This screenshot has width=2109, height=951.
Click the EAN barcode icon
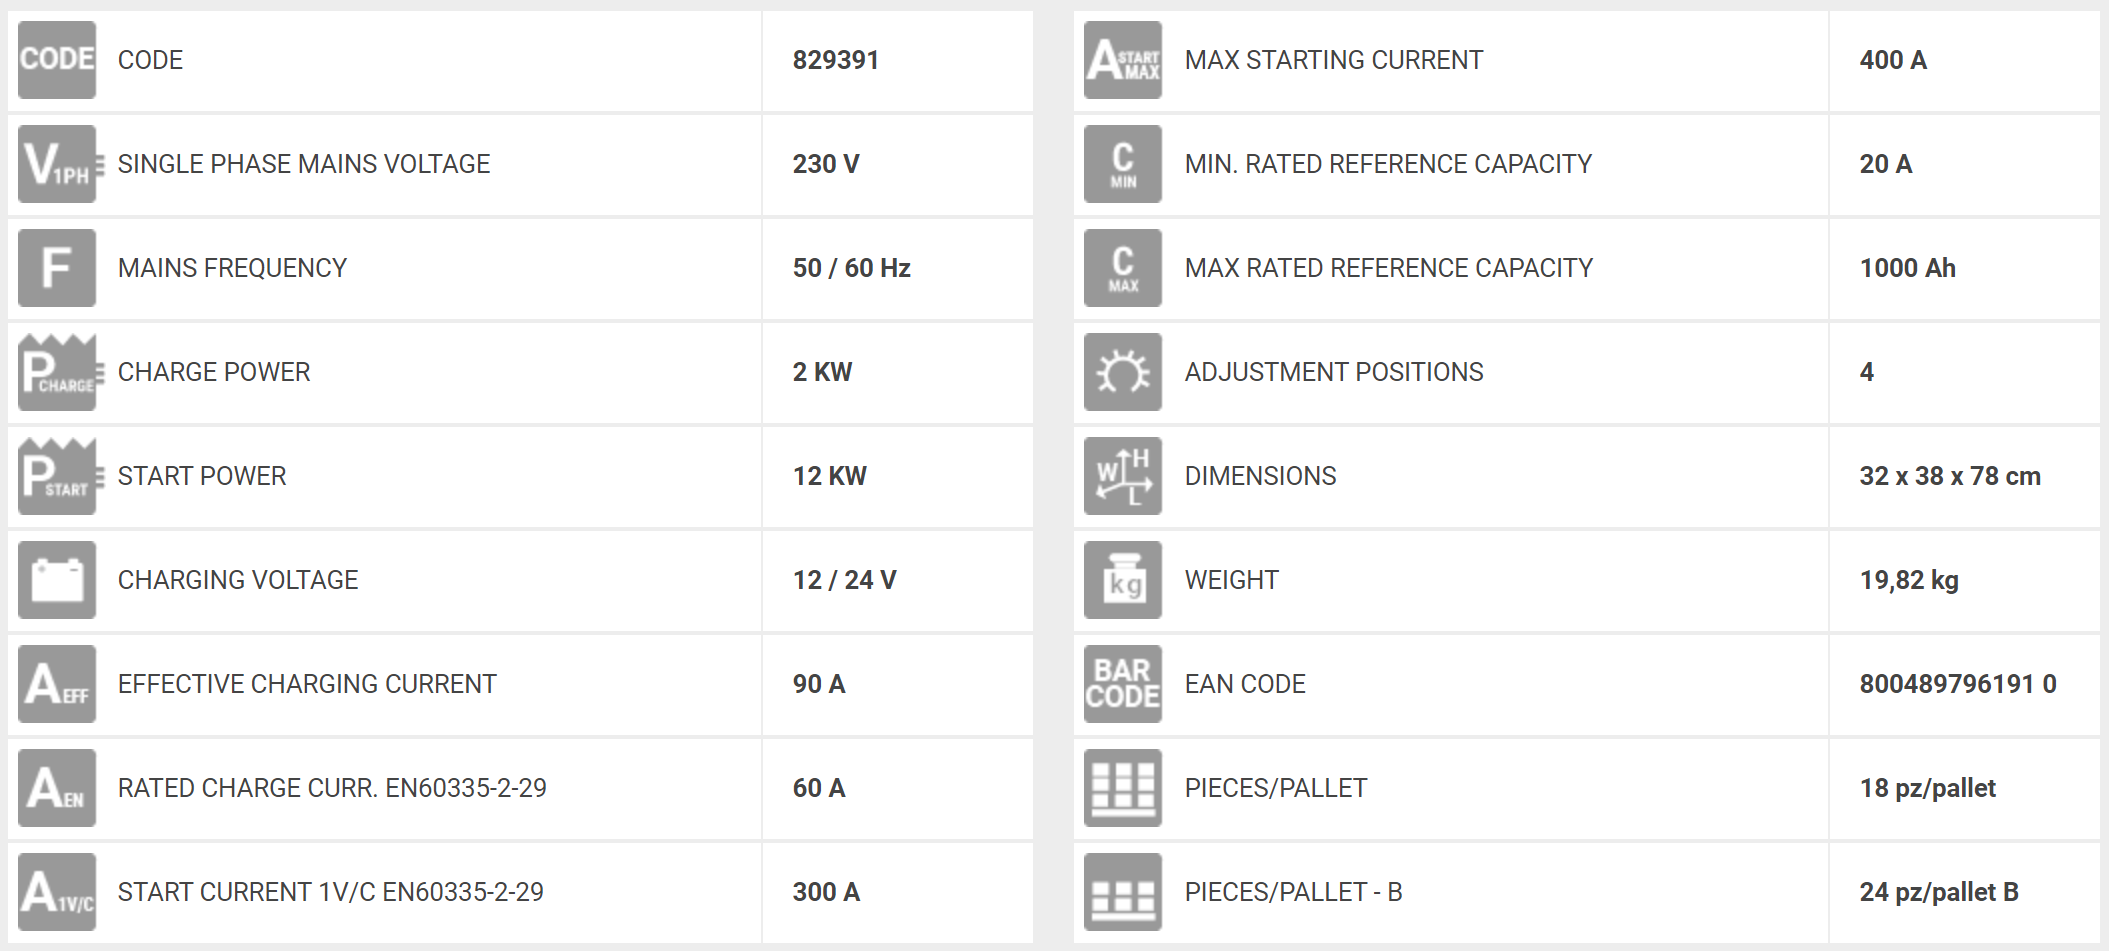[x=1123, y=684]
